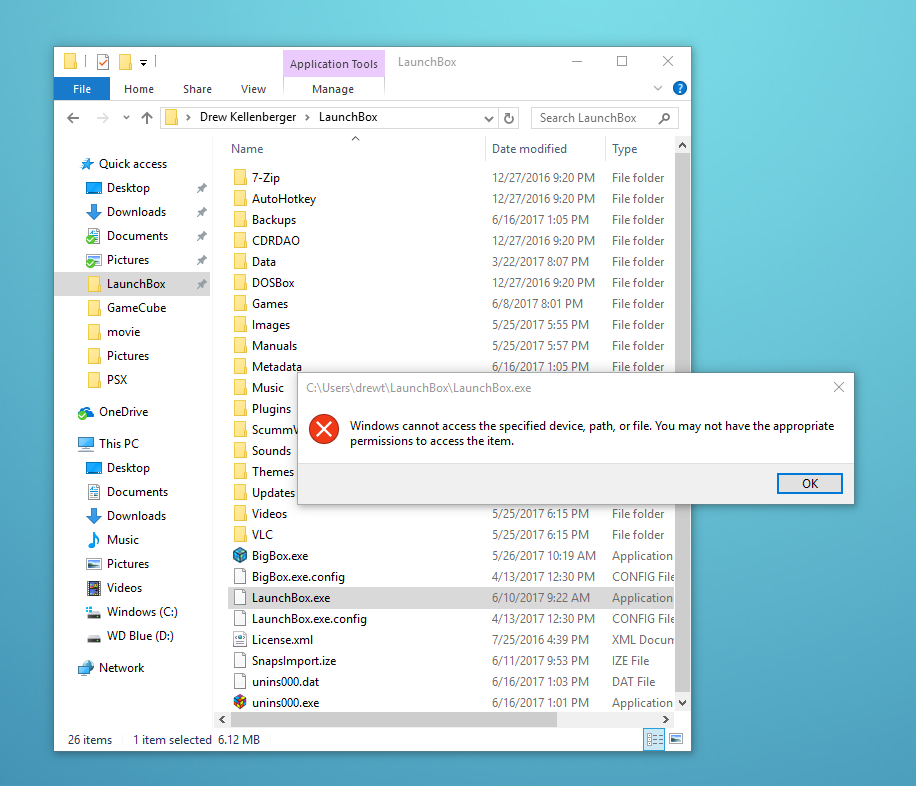
Task: Switch to the View ribbon tab
Action: click(254, 89)
